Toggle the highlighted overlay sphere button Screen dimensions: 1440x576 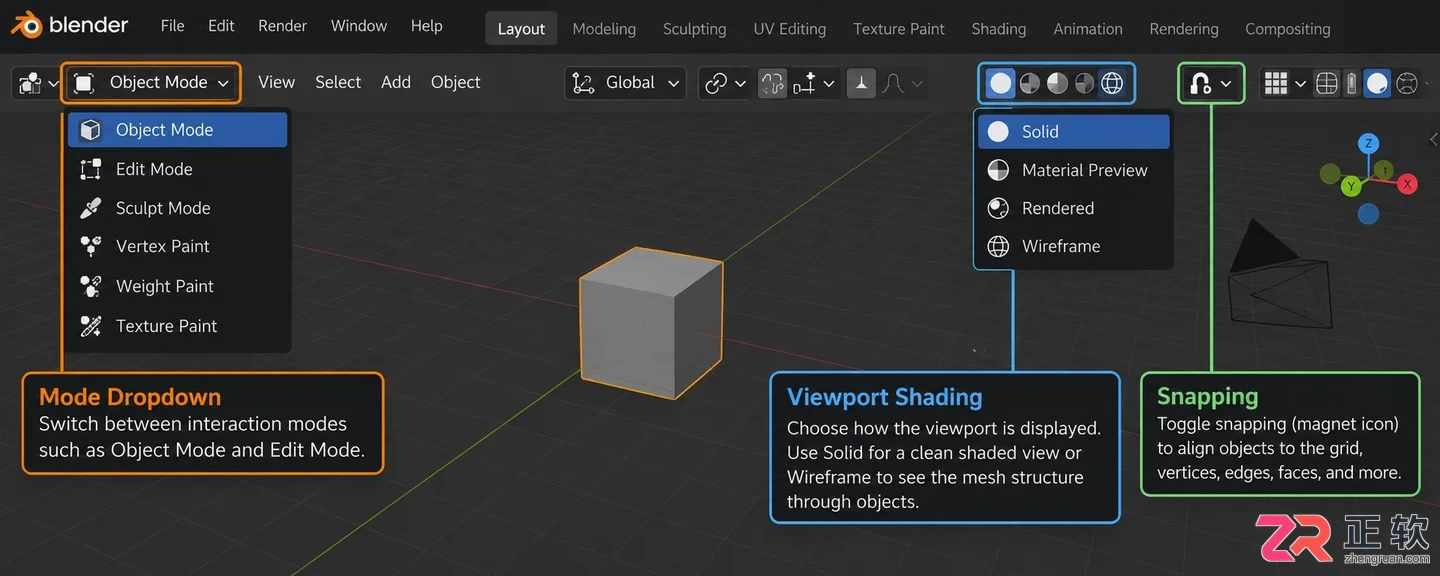coord(1377,83)
